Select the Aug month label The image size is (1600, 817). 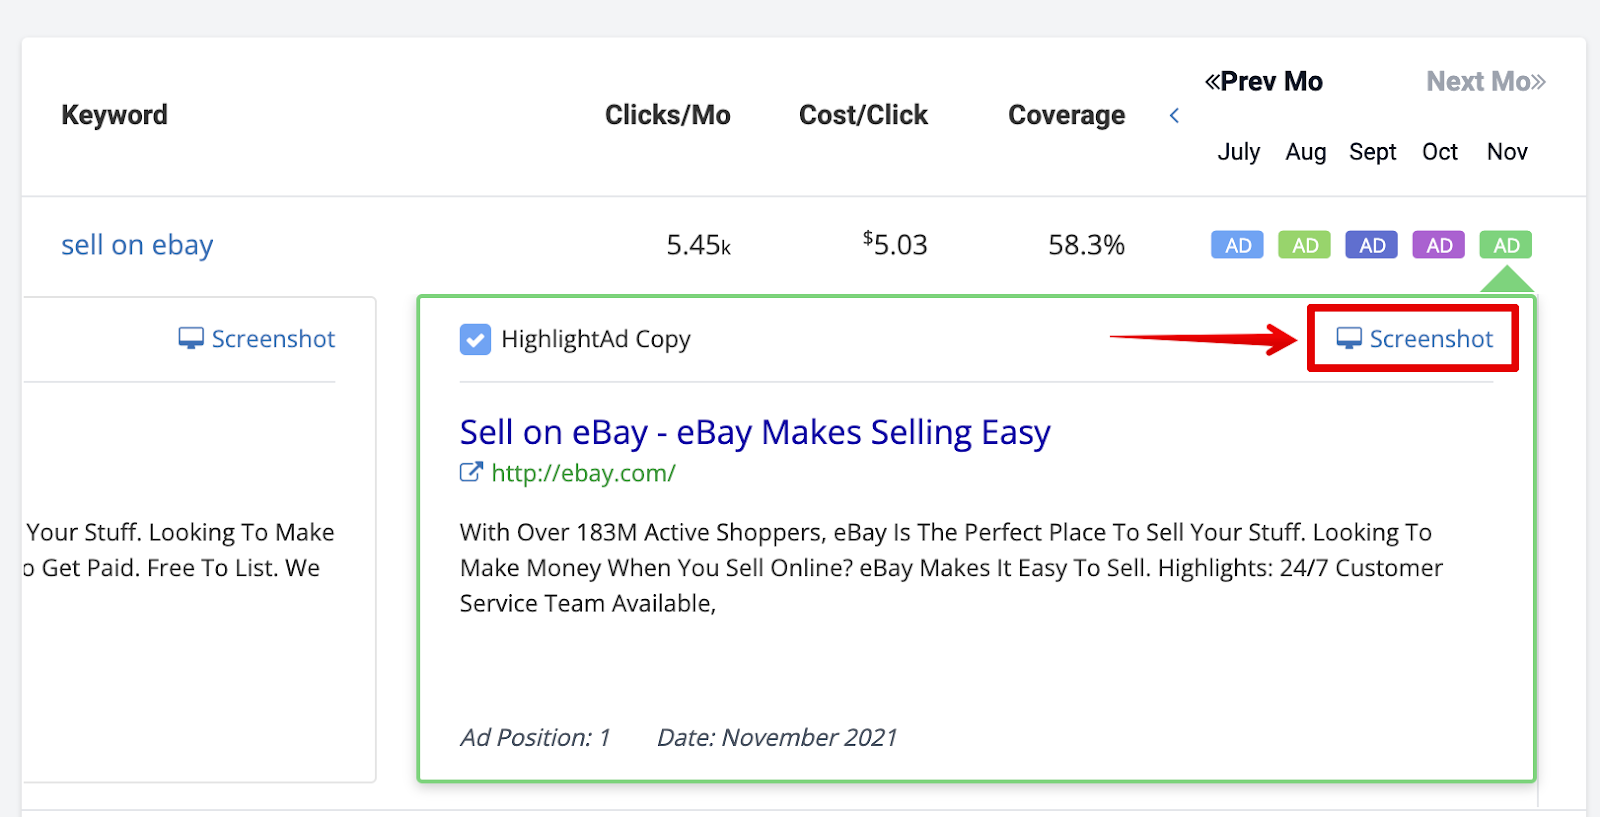click(x=1306, y=152)
